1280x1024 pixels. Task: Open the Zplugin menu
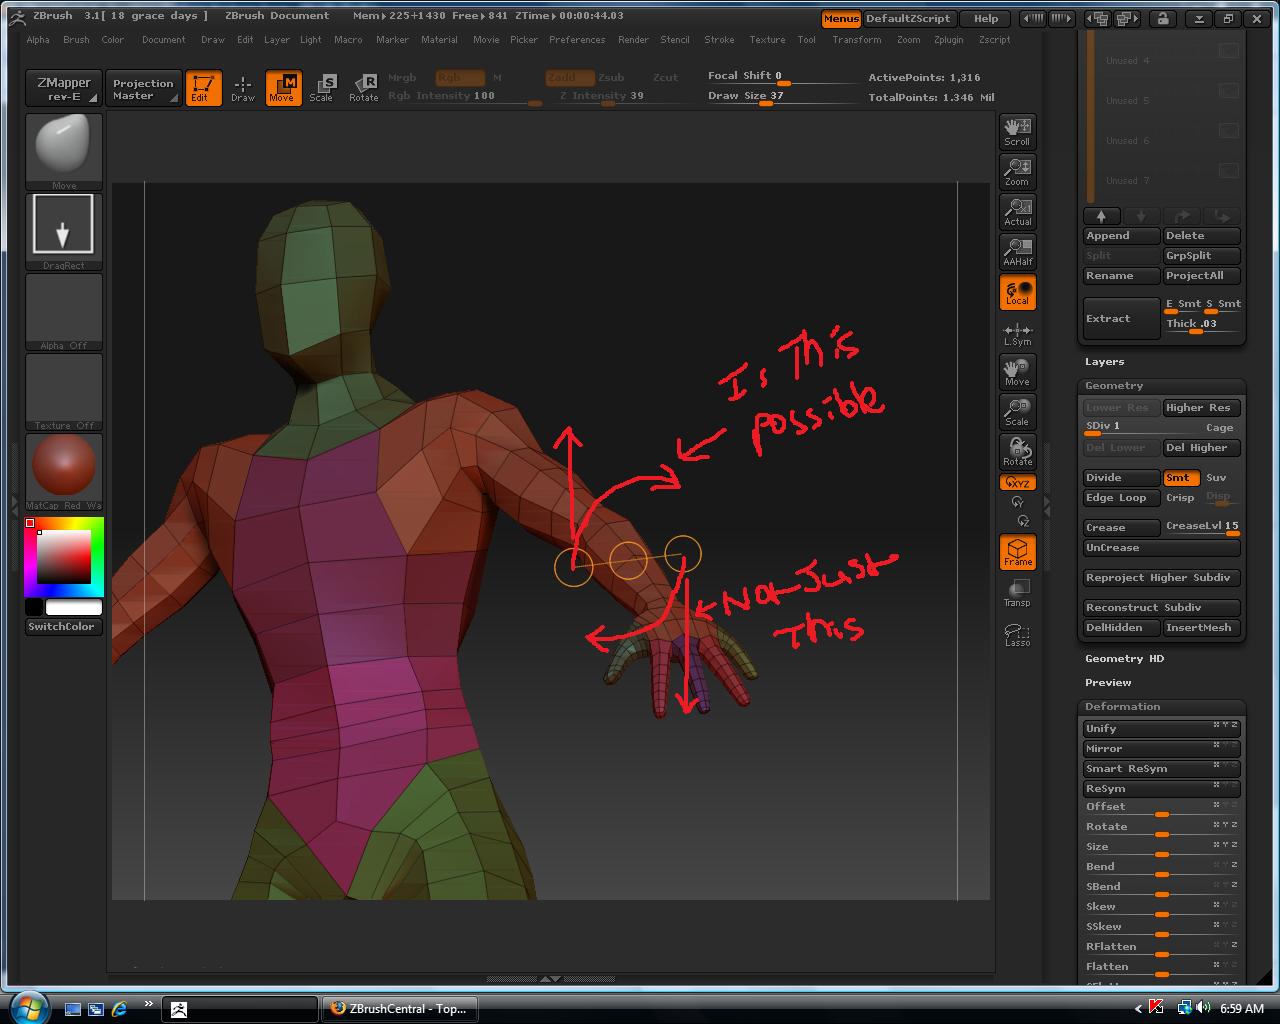point(948,40)
